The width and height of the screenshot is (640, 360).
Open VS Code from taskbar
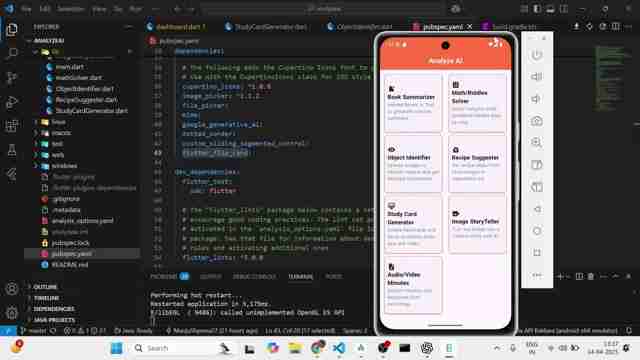pyautogui.click(x=339, y=348)
